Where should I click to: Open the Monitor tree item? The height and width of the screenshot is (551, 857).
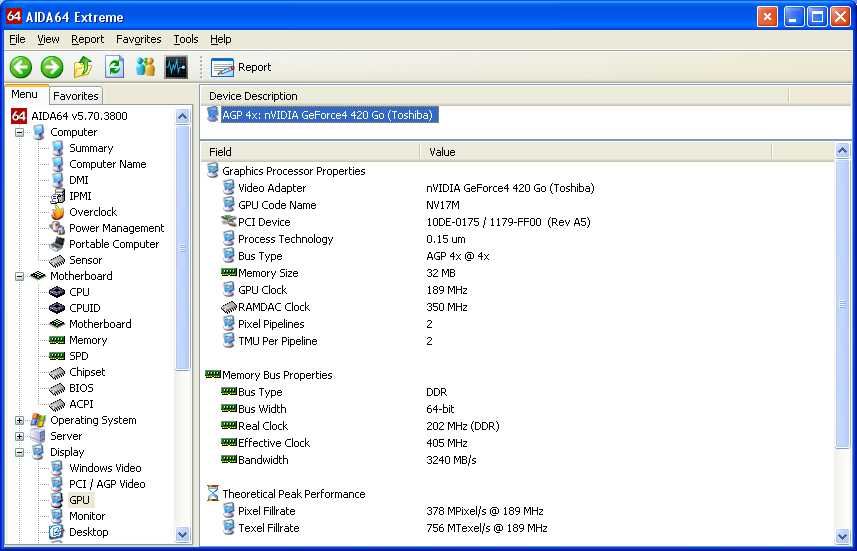click(x=87, y=516)
